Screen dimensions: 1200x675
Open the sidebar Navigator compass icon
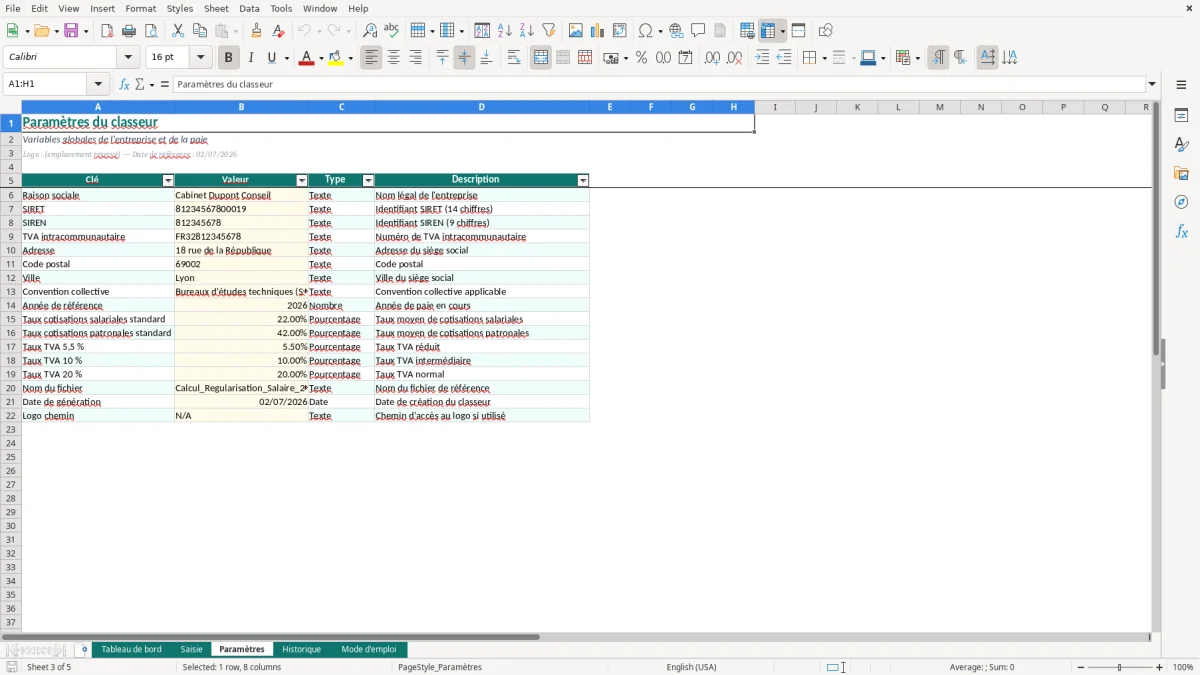[1181, 202]
